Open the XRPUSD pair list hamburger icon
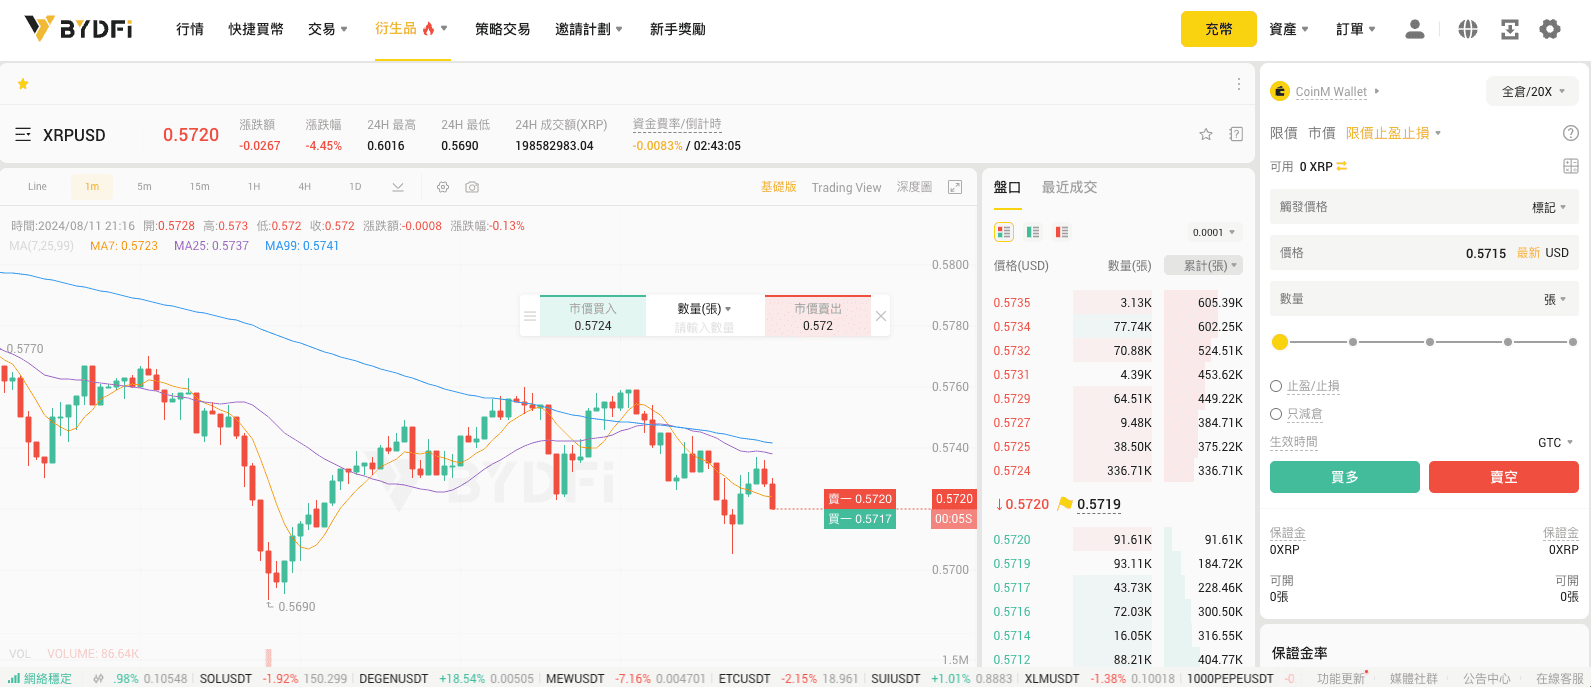 tap(23, 134)
